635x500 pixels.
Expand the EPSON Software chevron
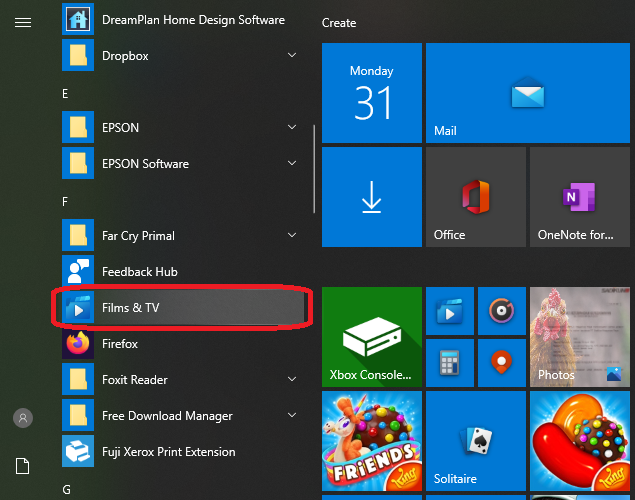pos(292,163)
